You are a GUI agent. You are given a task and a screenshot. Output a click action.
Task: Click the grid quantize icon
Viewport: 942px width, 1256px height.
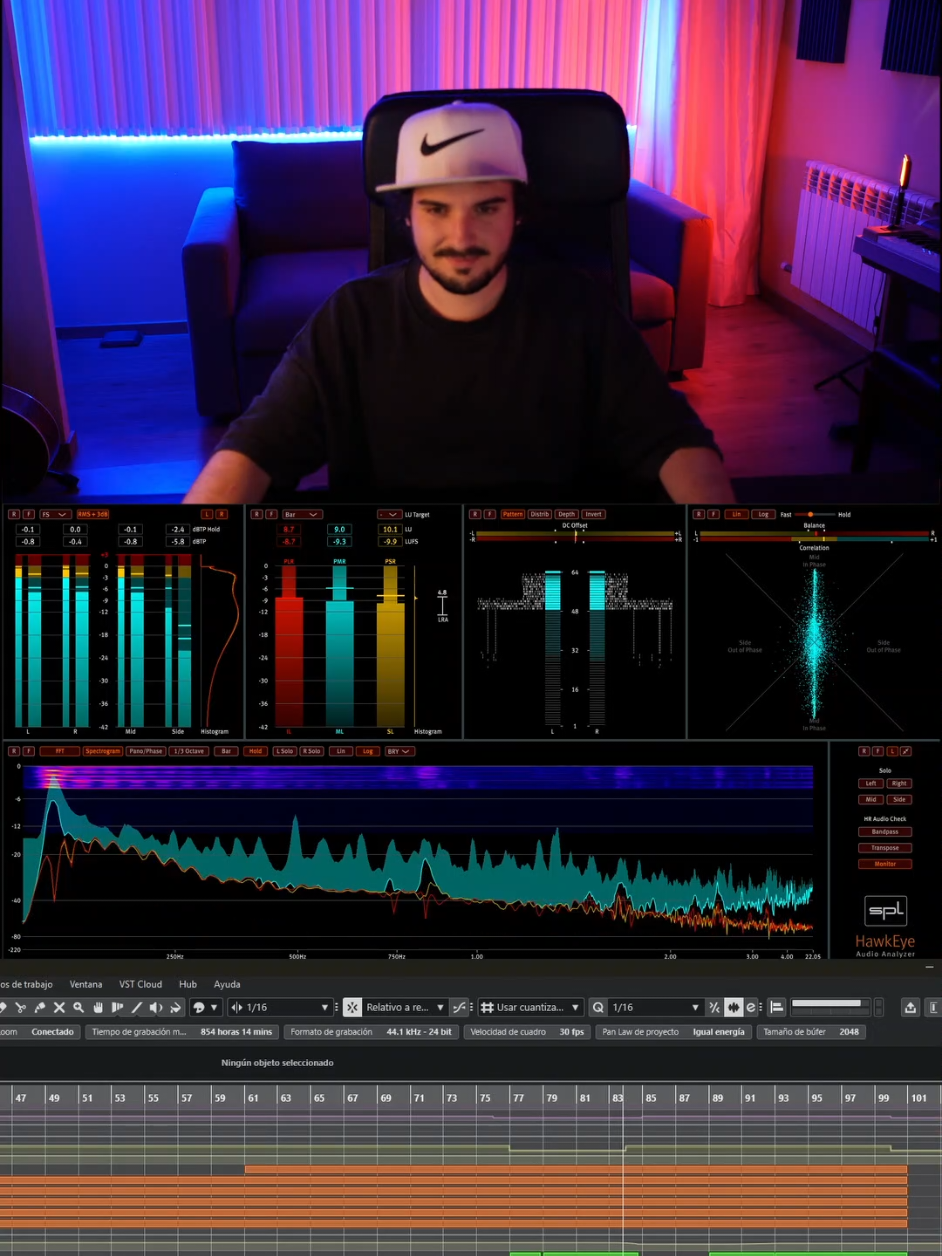point(487,1007)
